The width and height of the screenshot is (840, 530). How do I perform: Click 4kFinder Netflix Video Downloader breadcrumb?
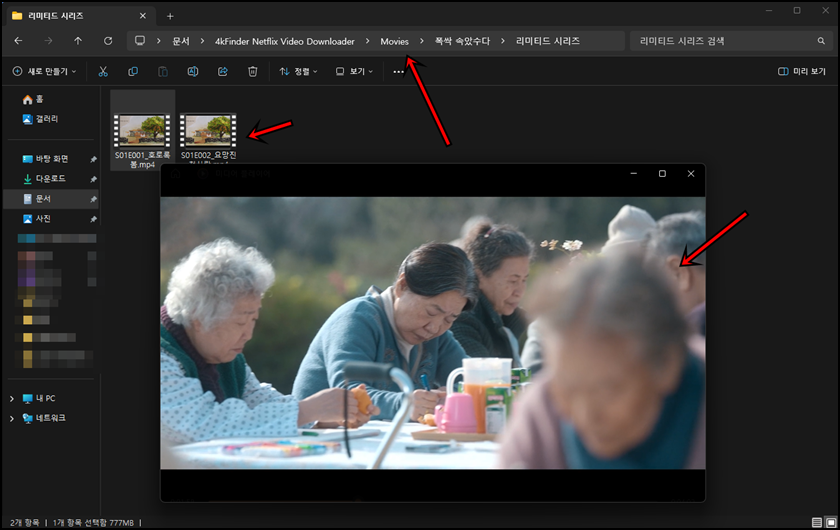click(284, 41)
